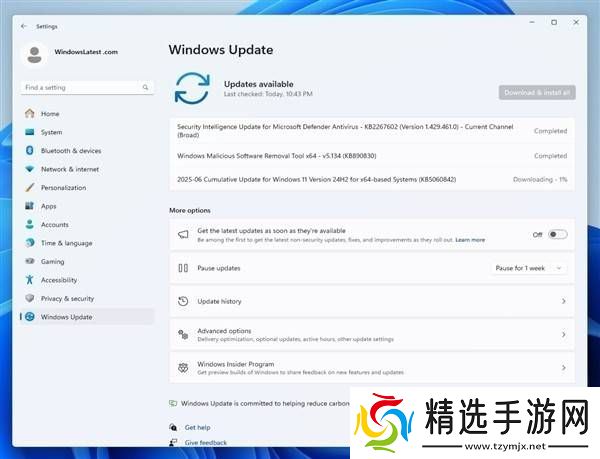The width and height of the screenshot is (600, 459).
Task: Click the search magnifier icon in sidebar
Action: coord(145,88)
